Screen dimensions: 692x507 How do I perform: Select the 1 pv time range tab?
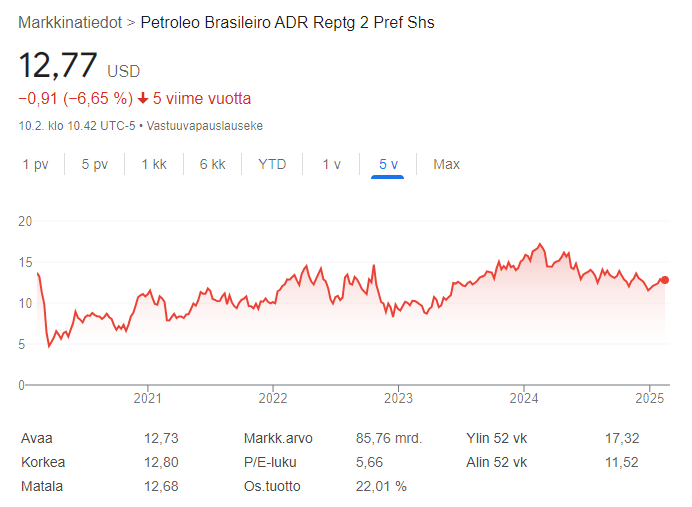[35, 164]
